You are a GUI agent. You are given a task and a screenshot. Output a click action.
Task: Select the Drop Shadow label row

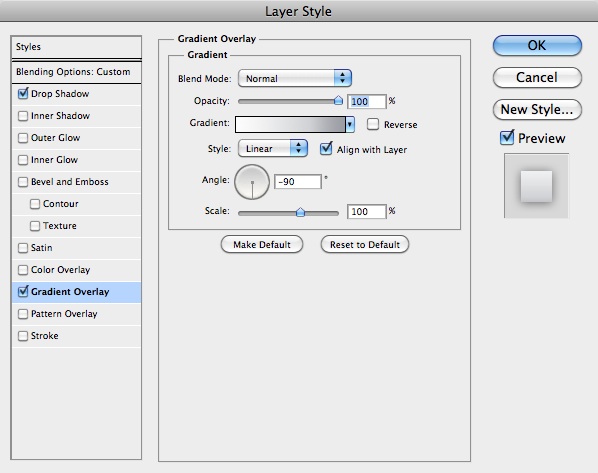pyautogui.click(x=76, y=94)
